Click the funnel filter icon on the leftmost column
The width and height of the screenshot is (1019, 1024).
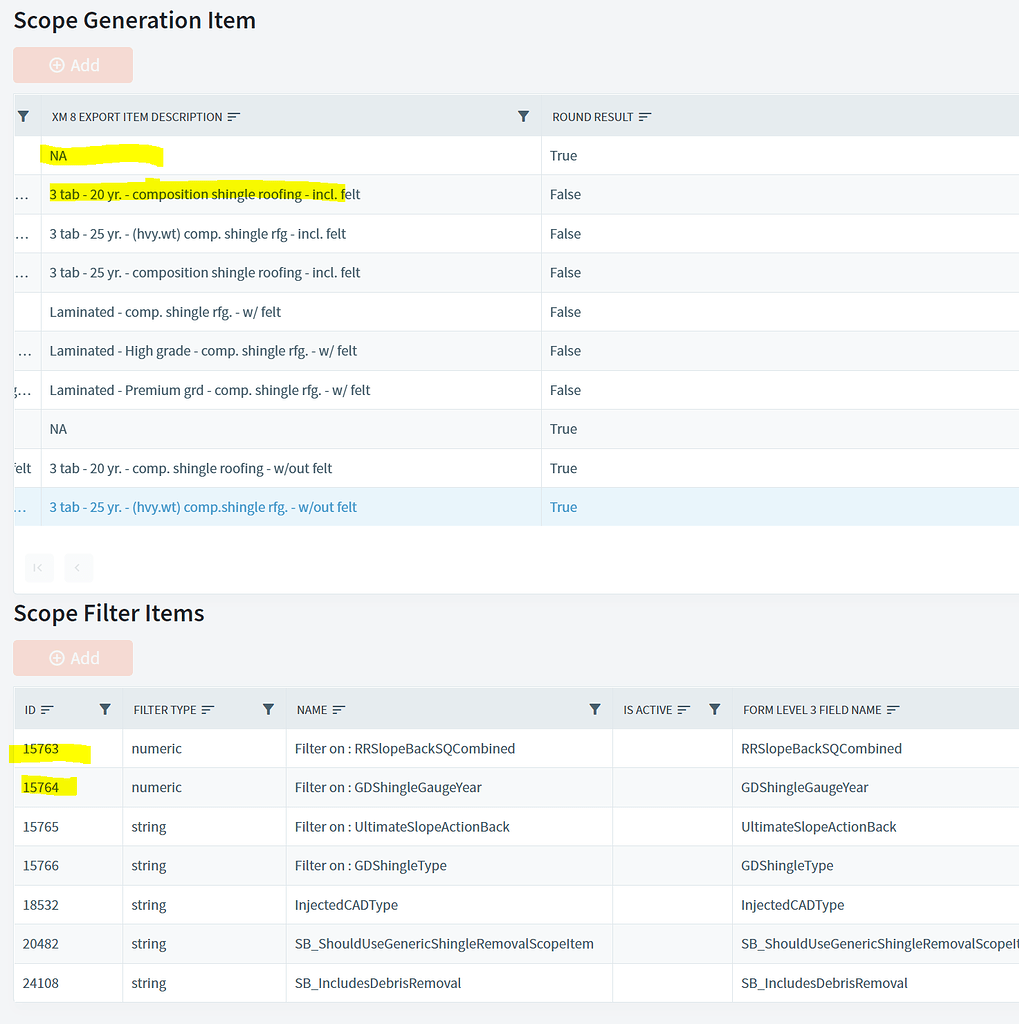point(23,116)
